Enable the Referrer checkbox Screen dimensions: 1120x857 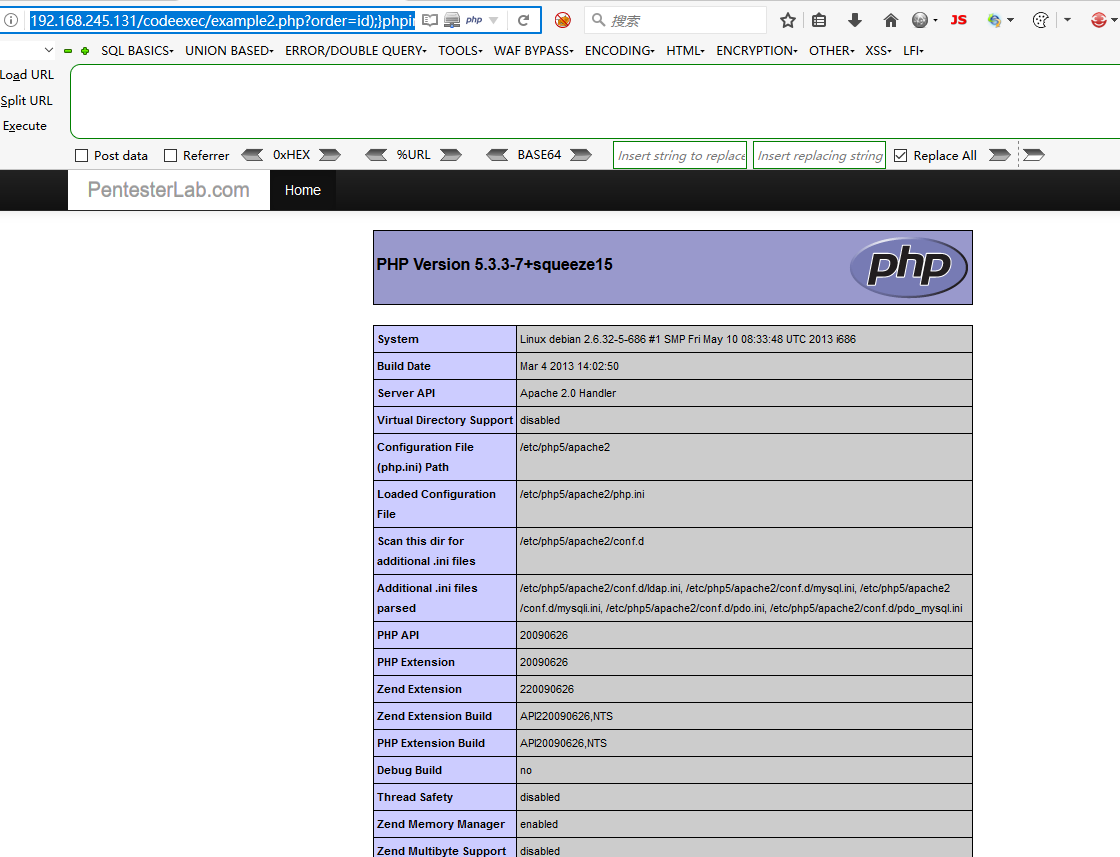pyautogui.click(x=170, y=156)
